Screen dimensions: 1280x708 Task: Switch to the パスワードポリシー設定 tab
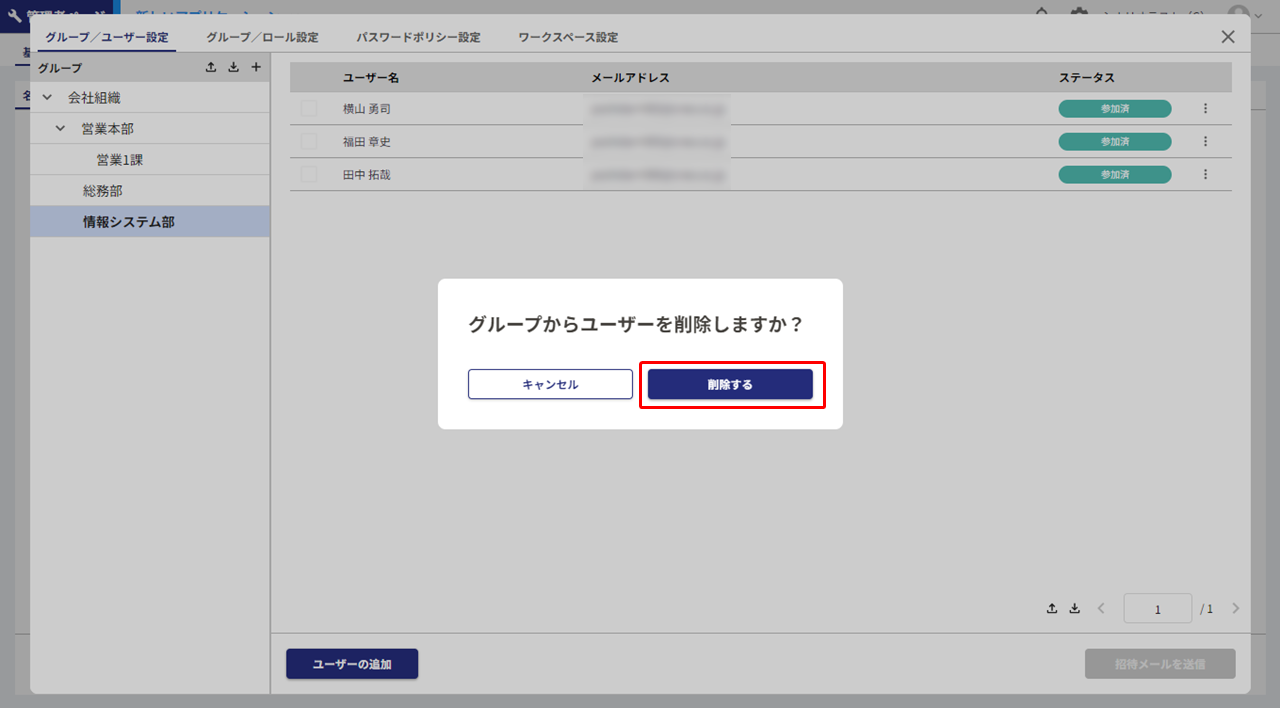click(x=418, y=38)
